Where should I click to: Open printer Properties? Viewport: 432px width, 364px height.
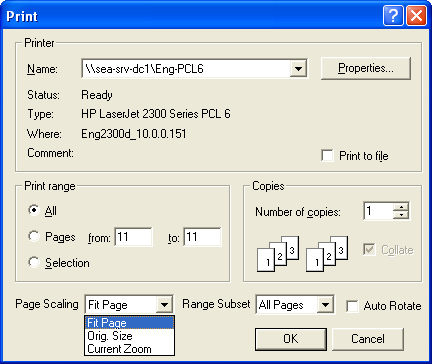pyautogui.click(x=366, y=68)
